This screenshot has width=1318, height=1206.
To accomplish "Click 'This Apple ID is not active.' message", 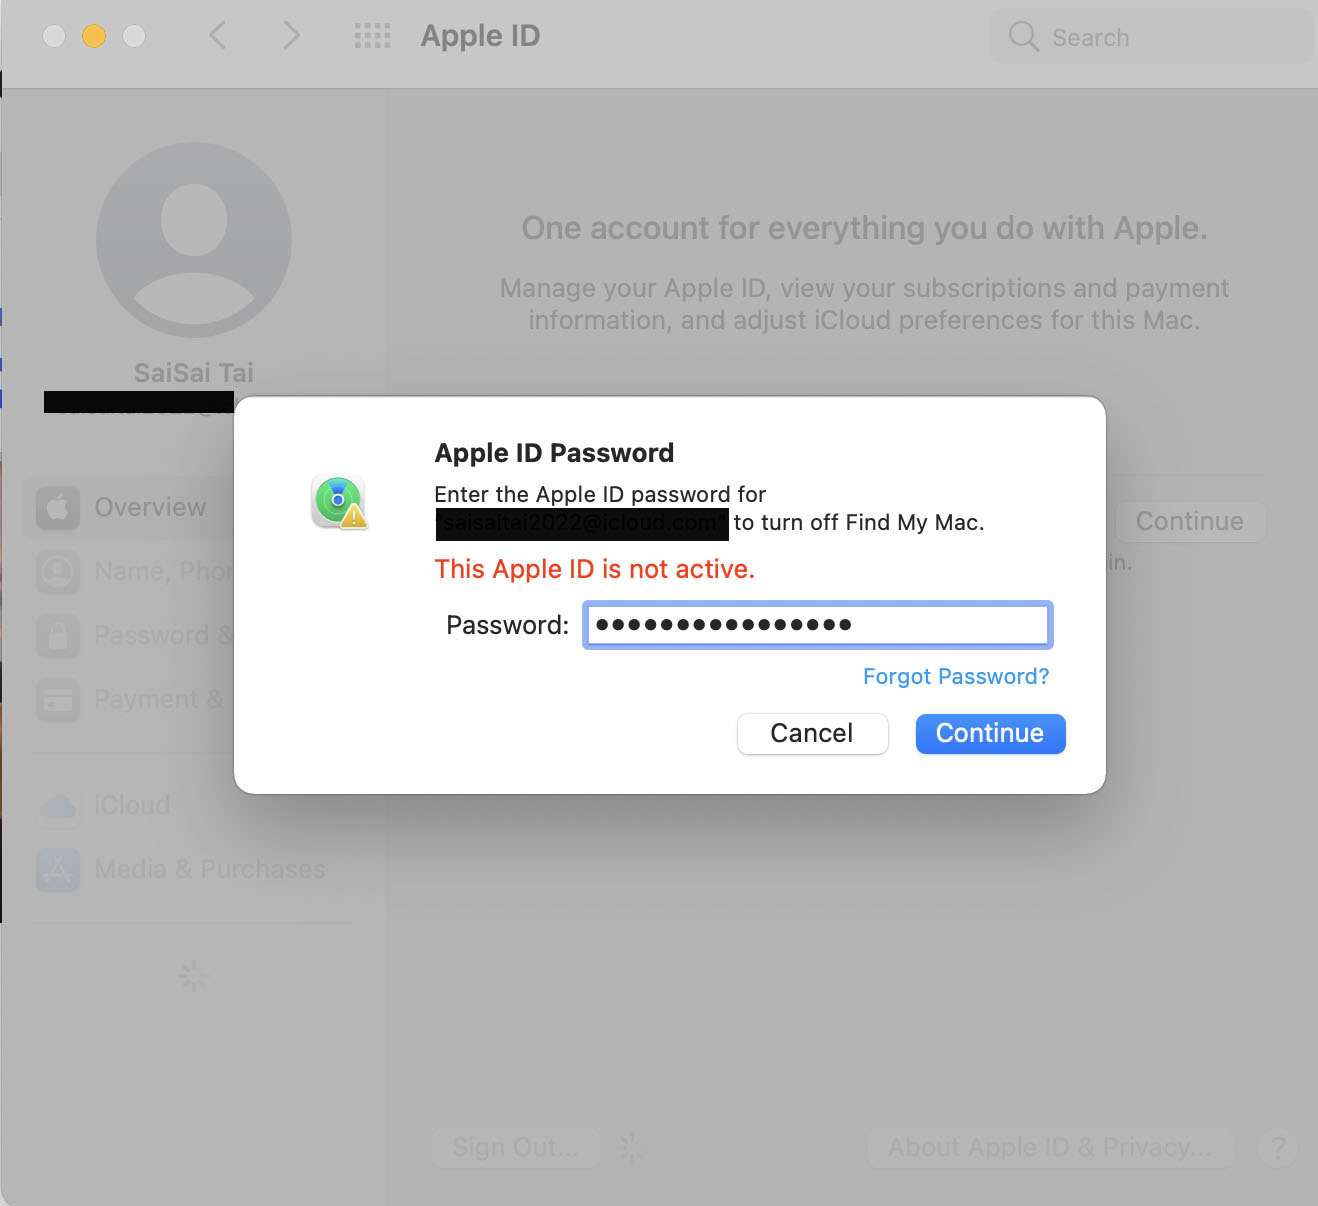I will (x=595, y=569).
